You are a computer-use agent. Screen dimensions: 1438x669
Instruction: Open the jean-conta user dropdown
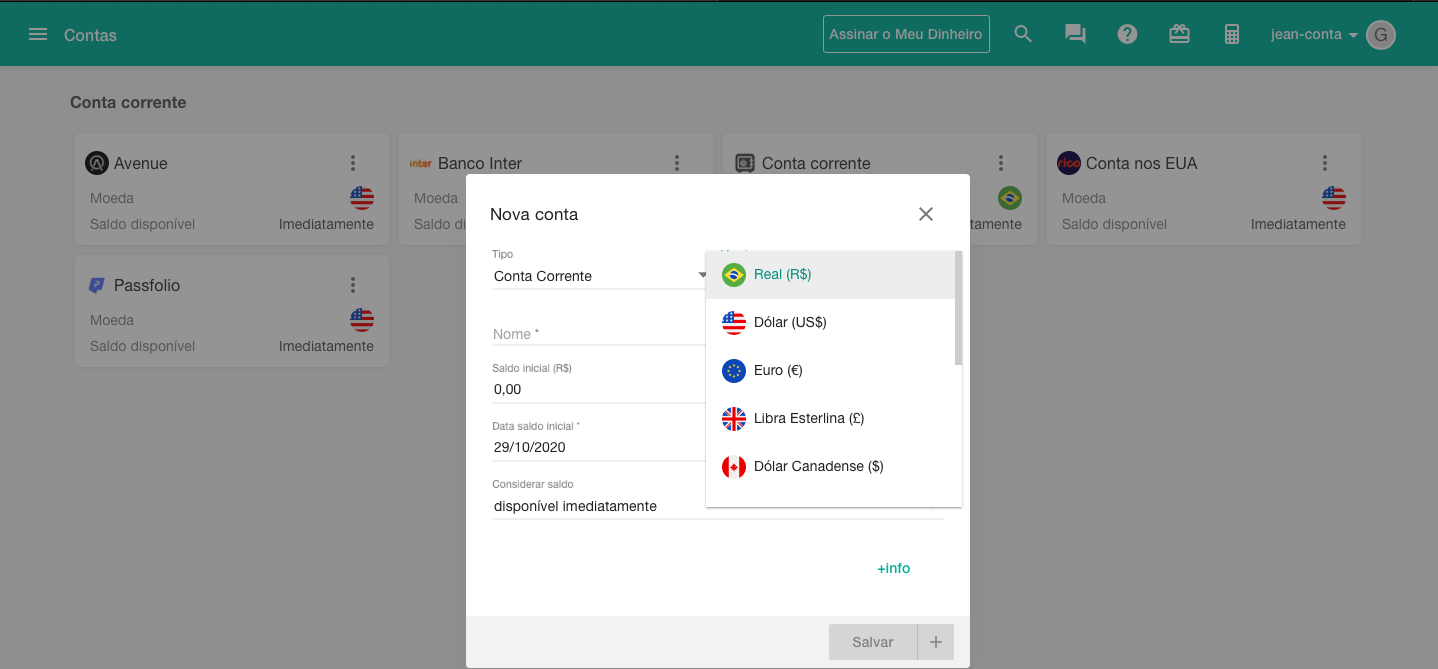1314,35
